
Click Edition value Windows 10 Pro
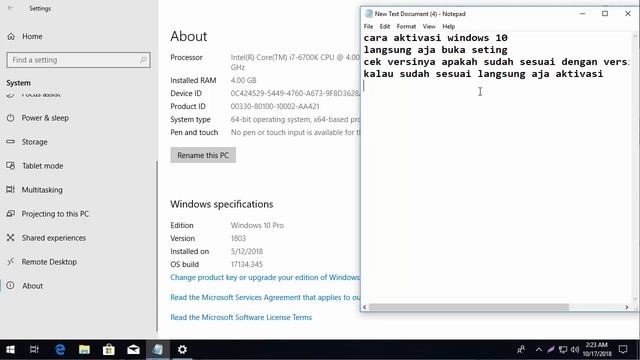click(x=257, y=225)
